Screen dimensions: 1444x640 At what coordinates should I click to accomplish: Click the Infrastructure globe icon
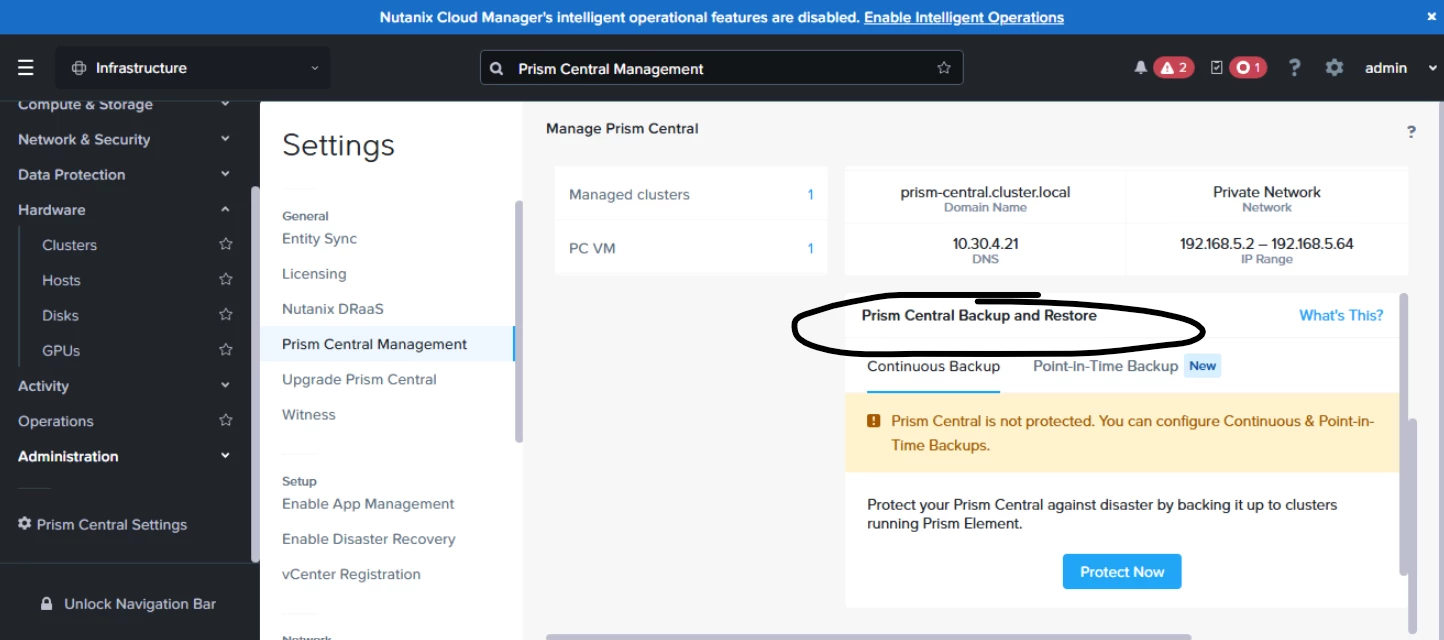point(79,68)
